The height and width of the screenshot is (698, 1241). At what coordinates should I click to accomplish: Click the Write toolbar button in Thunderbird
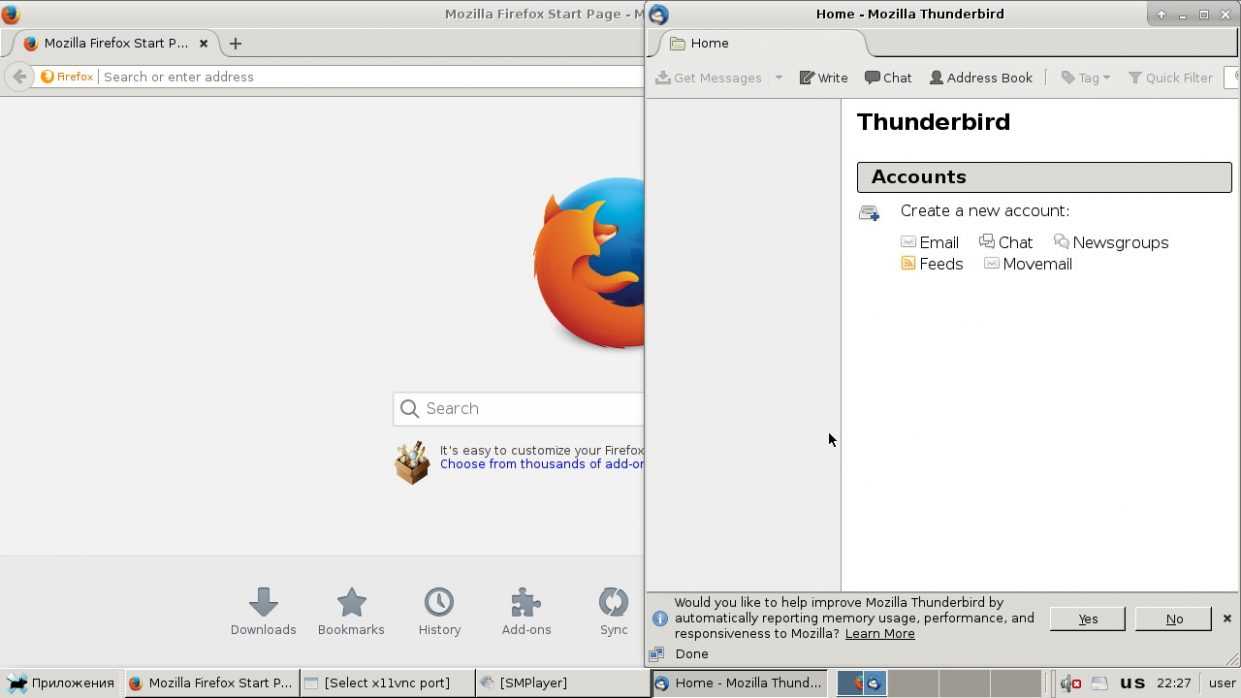(823, 78)
